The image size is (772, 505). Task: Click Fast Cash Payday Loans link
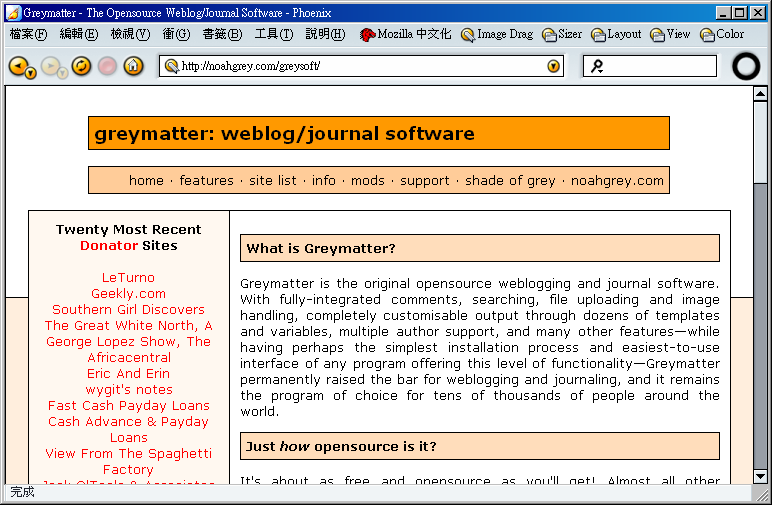coord(129,406)
